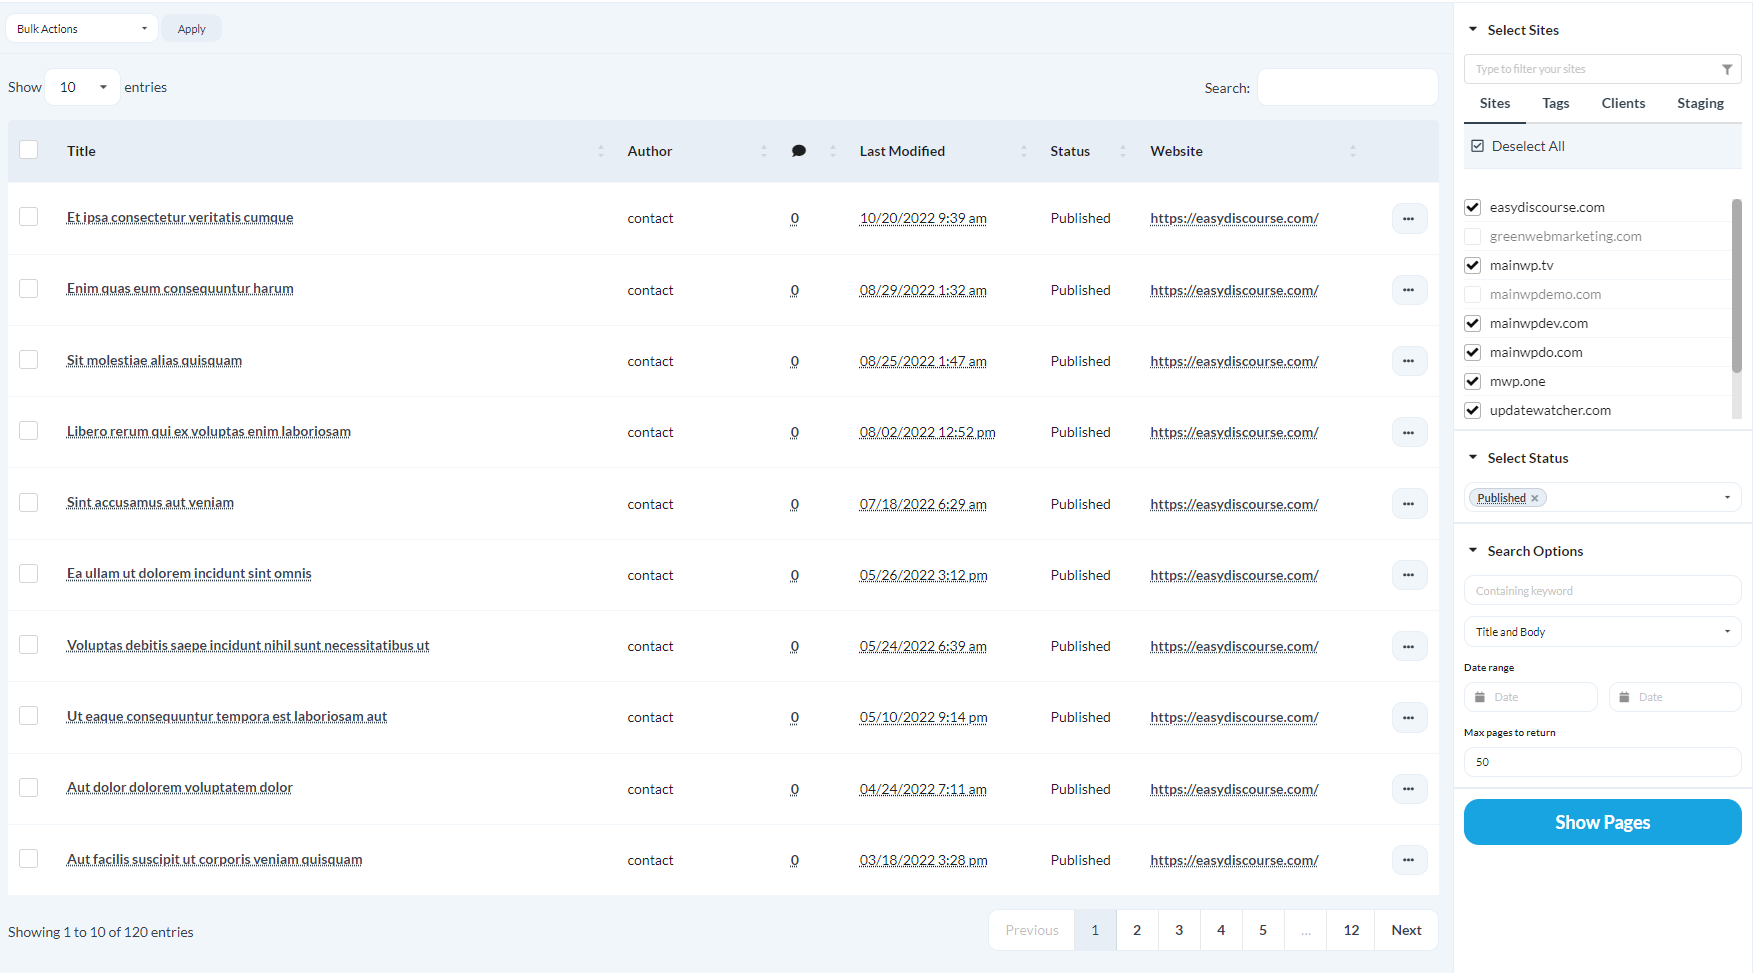The height and width of the screenshot is (973, 1753).
Task: Switch to the Tags tab
Action: [1555, 103]
